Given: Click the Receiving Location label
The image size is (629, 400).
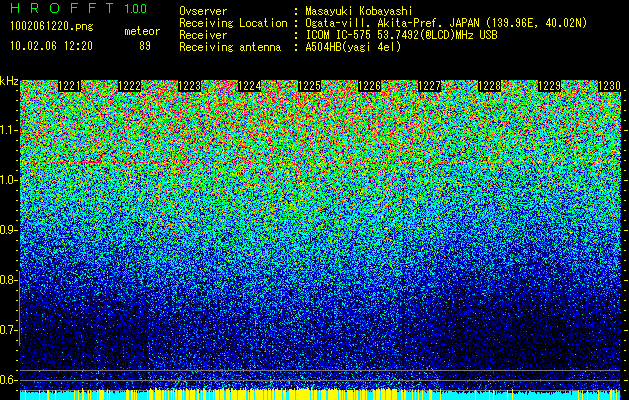Looking at the screenshot, I should (233, 23).
